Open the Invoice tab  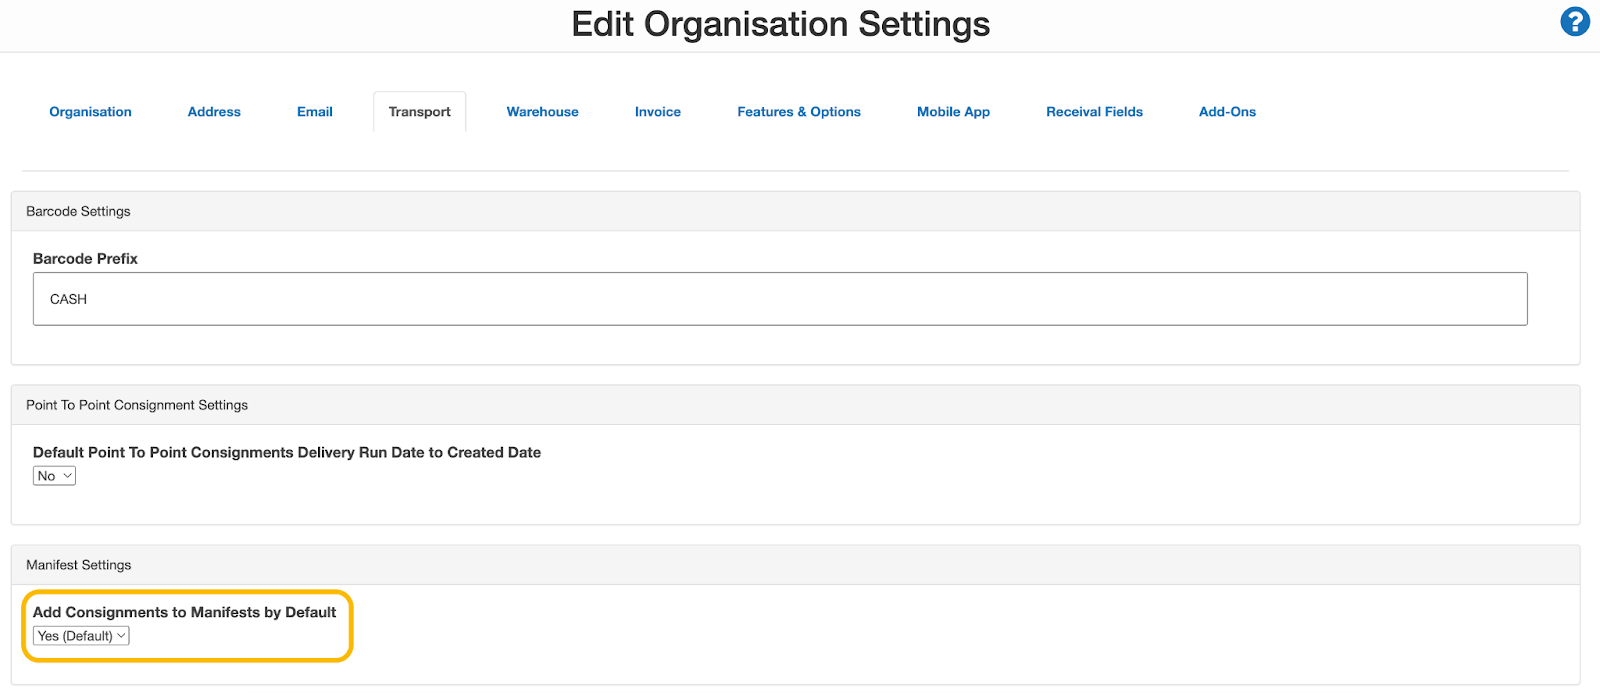657,112
